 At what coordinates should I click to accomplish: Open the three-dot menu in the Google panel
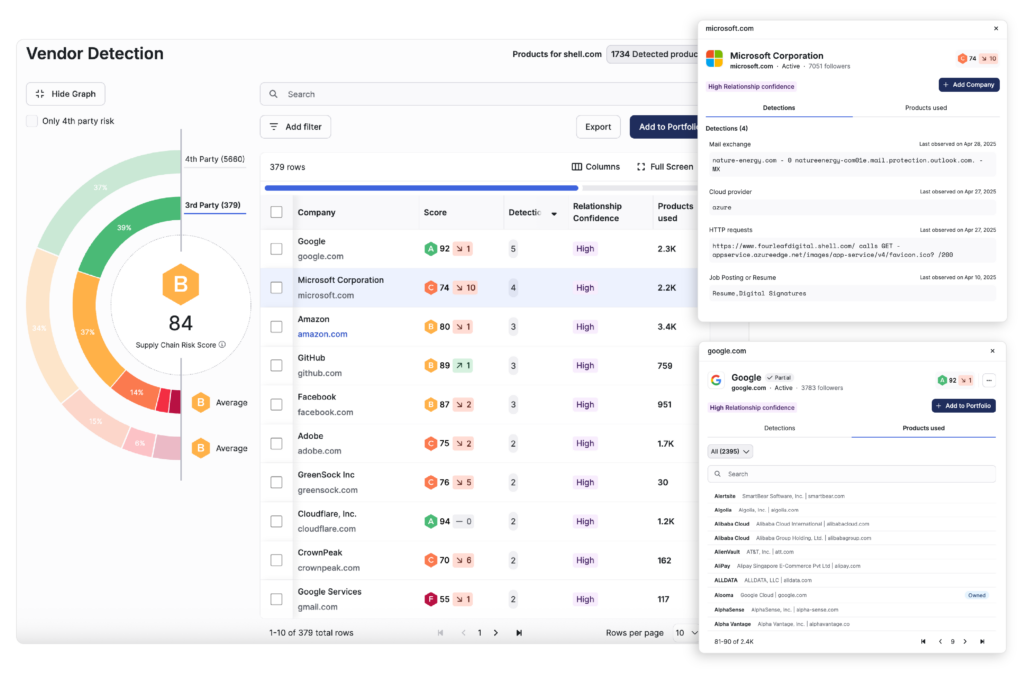pyautogui.click(x=989, y=380)
